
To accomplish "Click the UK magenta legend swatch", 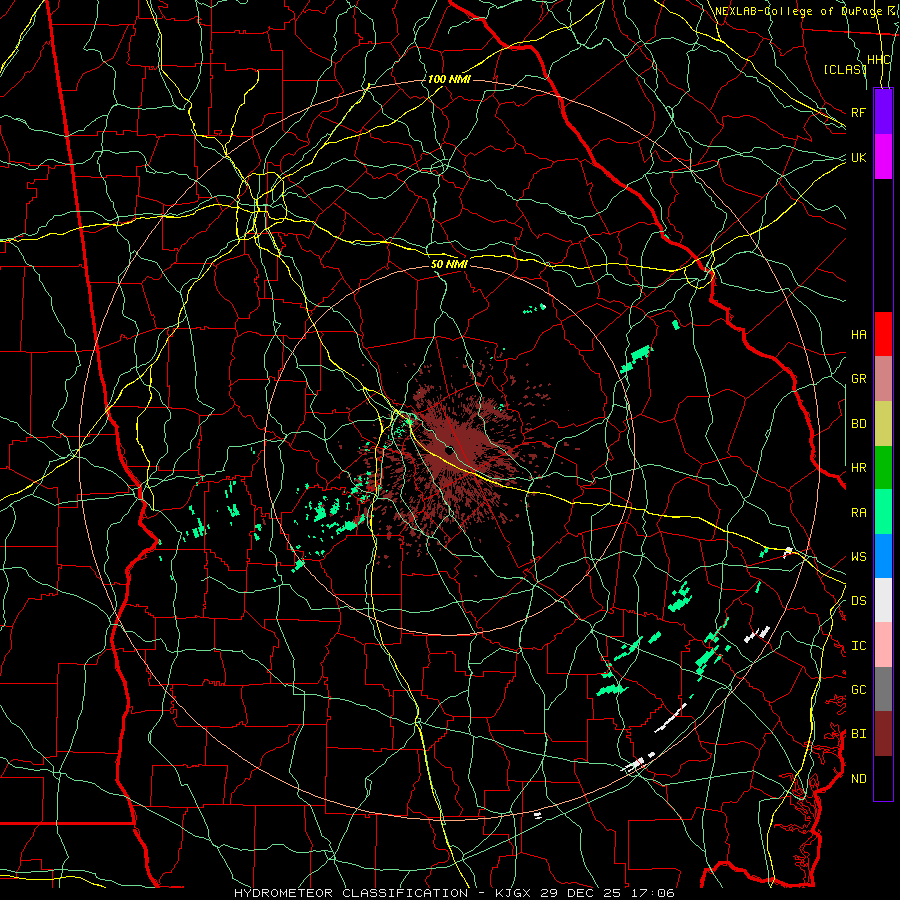I will pos(883,157).
